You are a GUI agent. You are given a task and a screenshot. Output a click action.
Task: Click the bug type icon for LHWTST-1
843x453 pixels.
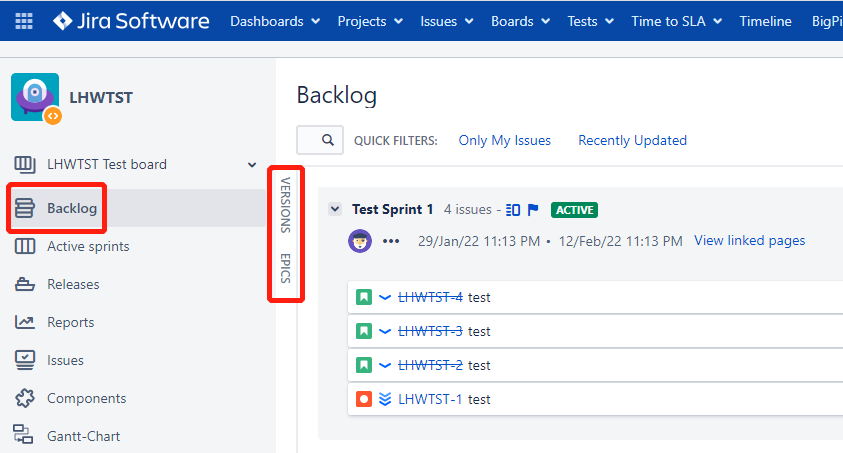coord(364,399)
